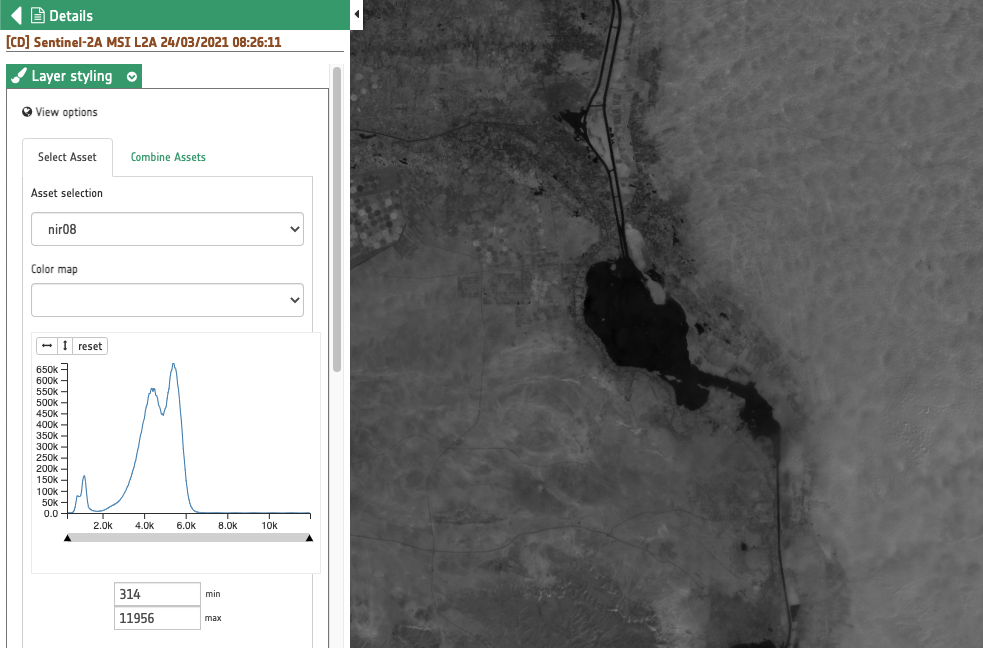Collapse Layer styling with chevron circle icon
Screen dimensions: 983x648
(132, 77)
